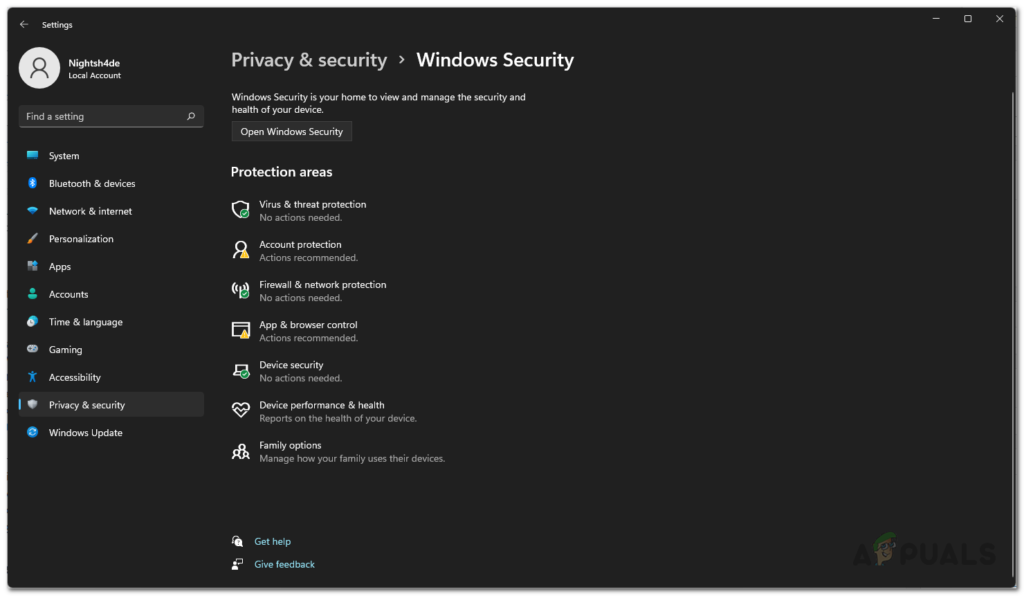The height and width of the screenshot is (596, 1024).
Task: Select Account protection shield icon
Action: [x=240, y=250]
